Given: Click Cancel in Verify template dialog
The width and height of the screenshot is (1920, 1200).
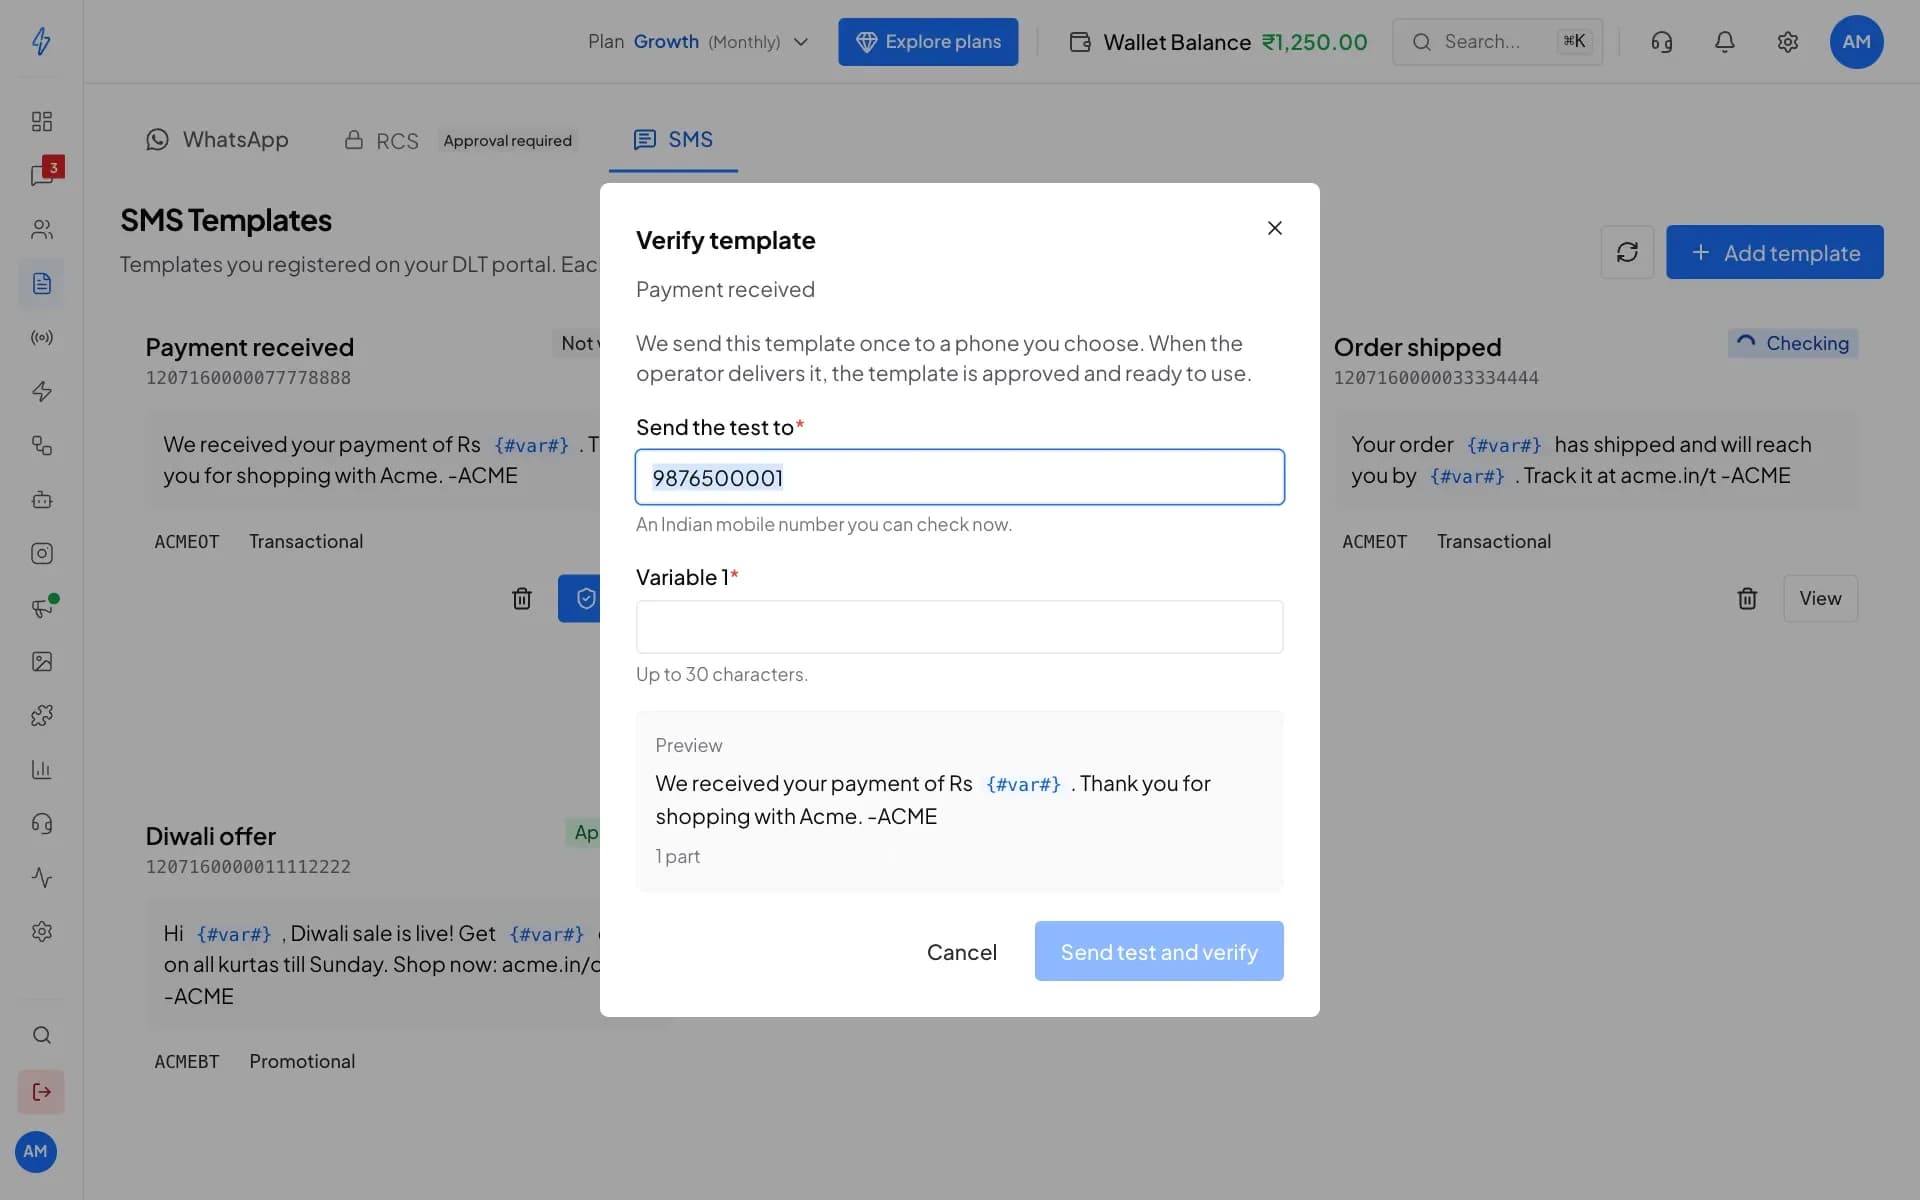Looking at the screenshot, I should tap(961, 951).
